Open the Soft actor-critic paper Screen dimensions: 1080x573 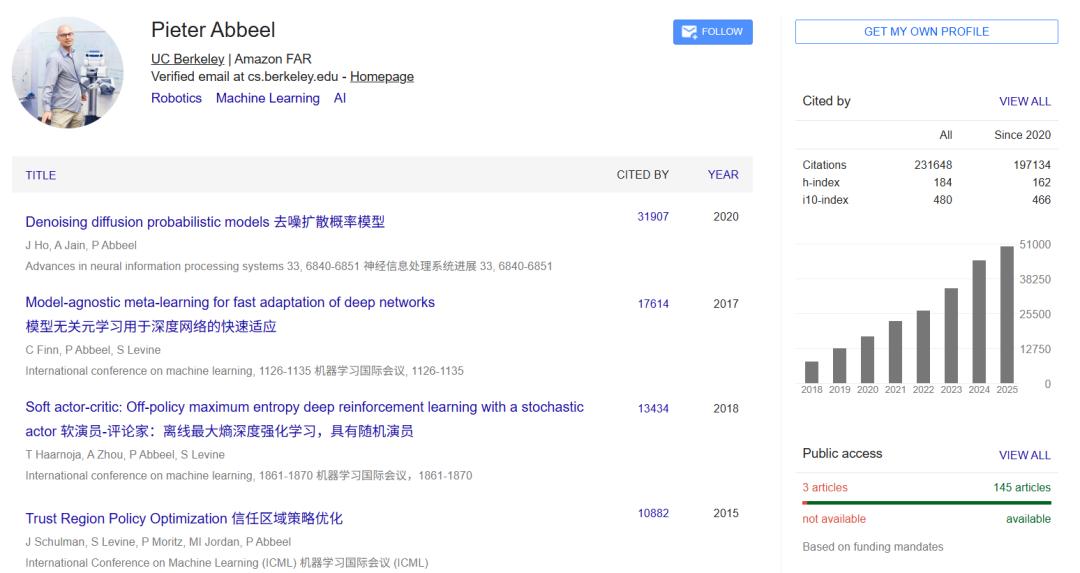pos(304,408)
